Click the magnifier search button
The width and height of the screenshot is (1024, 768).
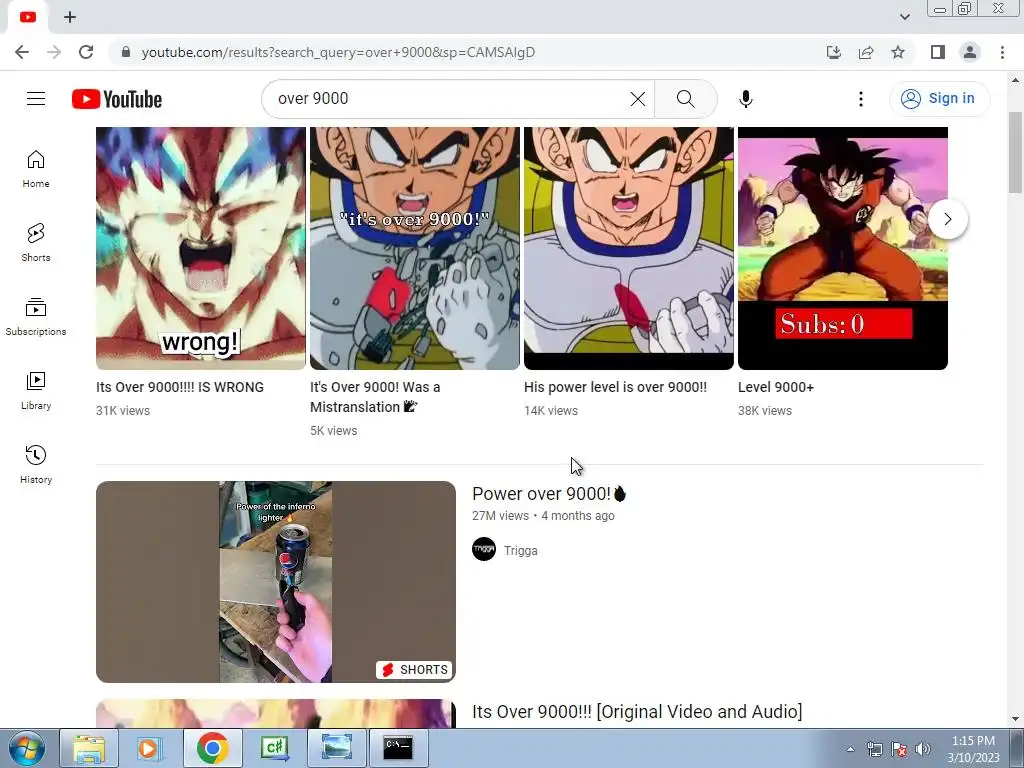coord(686,99)
